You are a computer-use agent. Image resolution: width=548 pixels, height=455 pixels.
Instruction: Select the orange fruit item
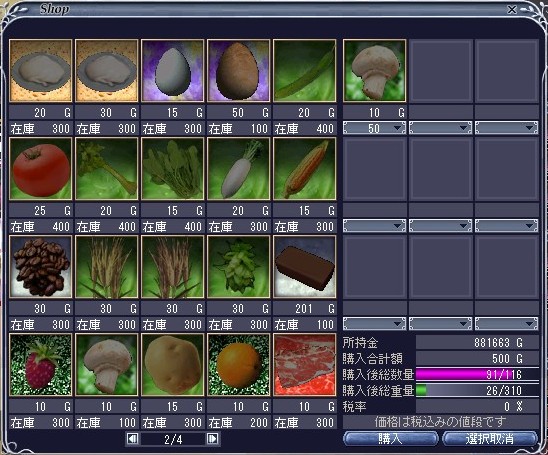[239, 364]
